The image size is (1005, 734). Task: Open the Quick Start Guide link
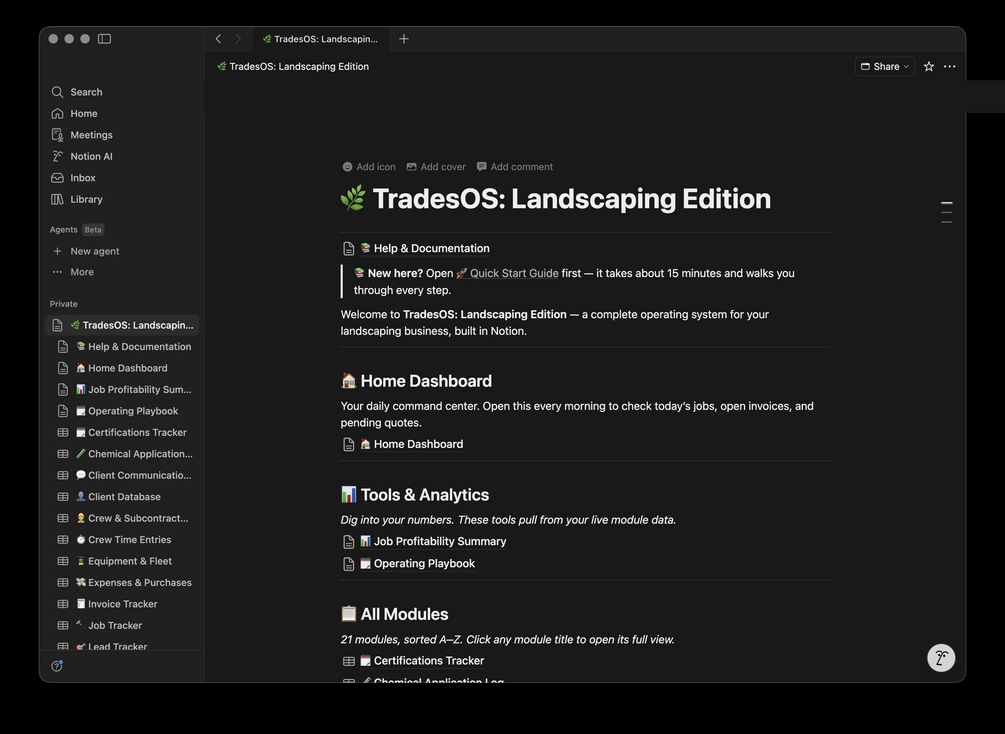click(x=507, y=273)
